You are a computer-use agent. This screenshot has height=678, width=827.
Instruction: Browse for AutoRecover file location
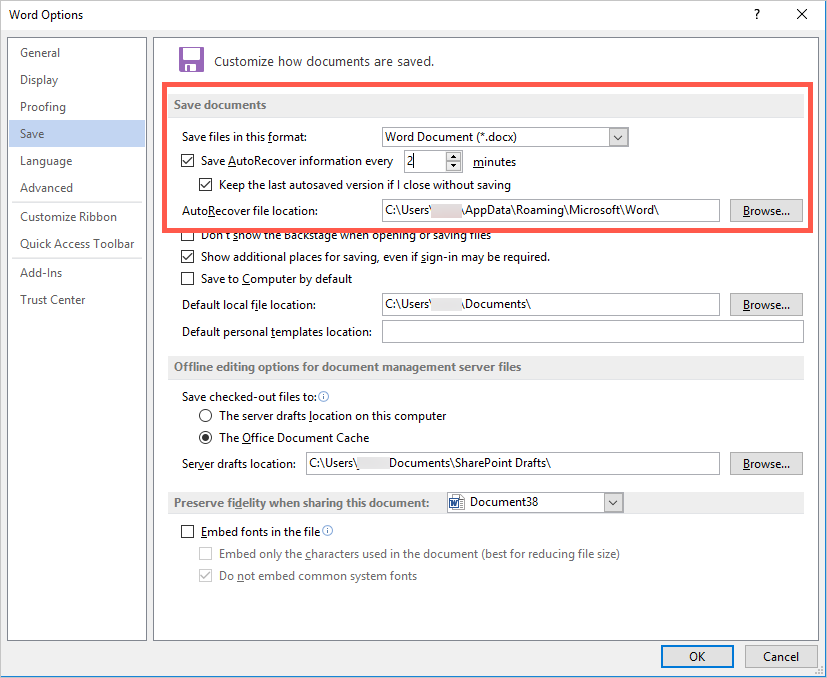(766, 210)
